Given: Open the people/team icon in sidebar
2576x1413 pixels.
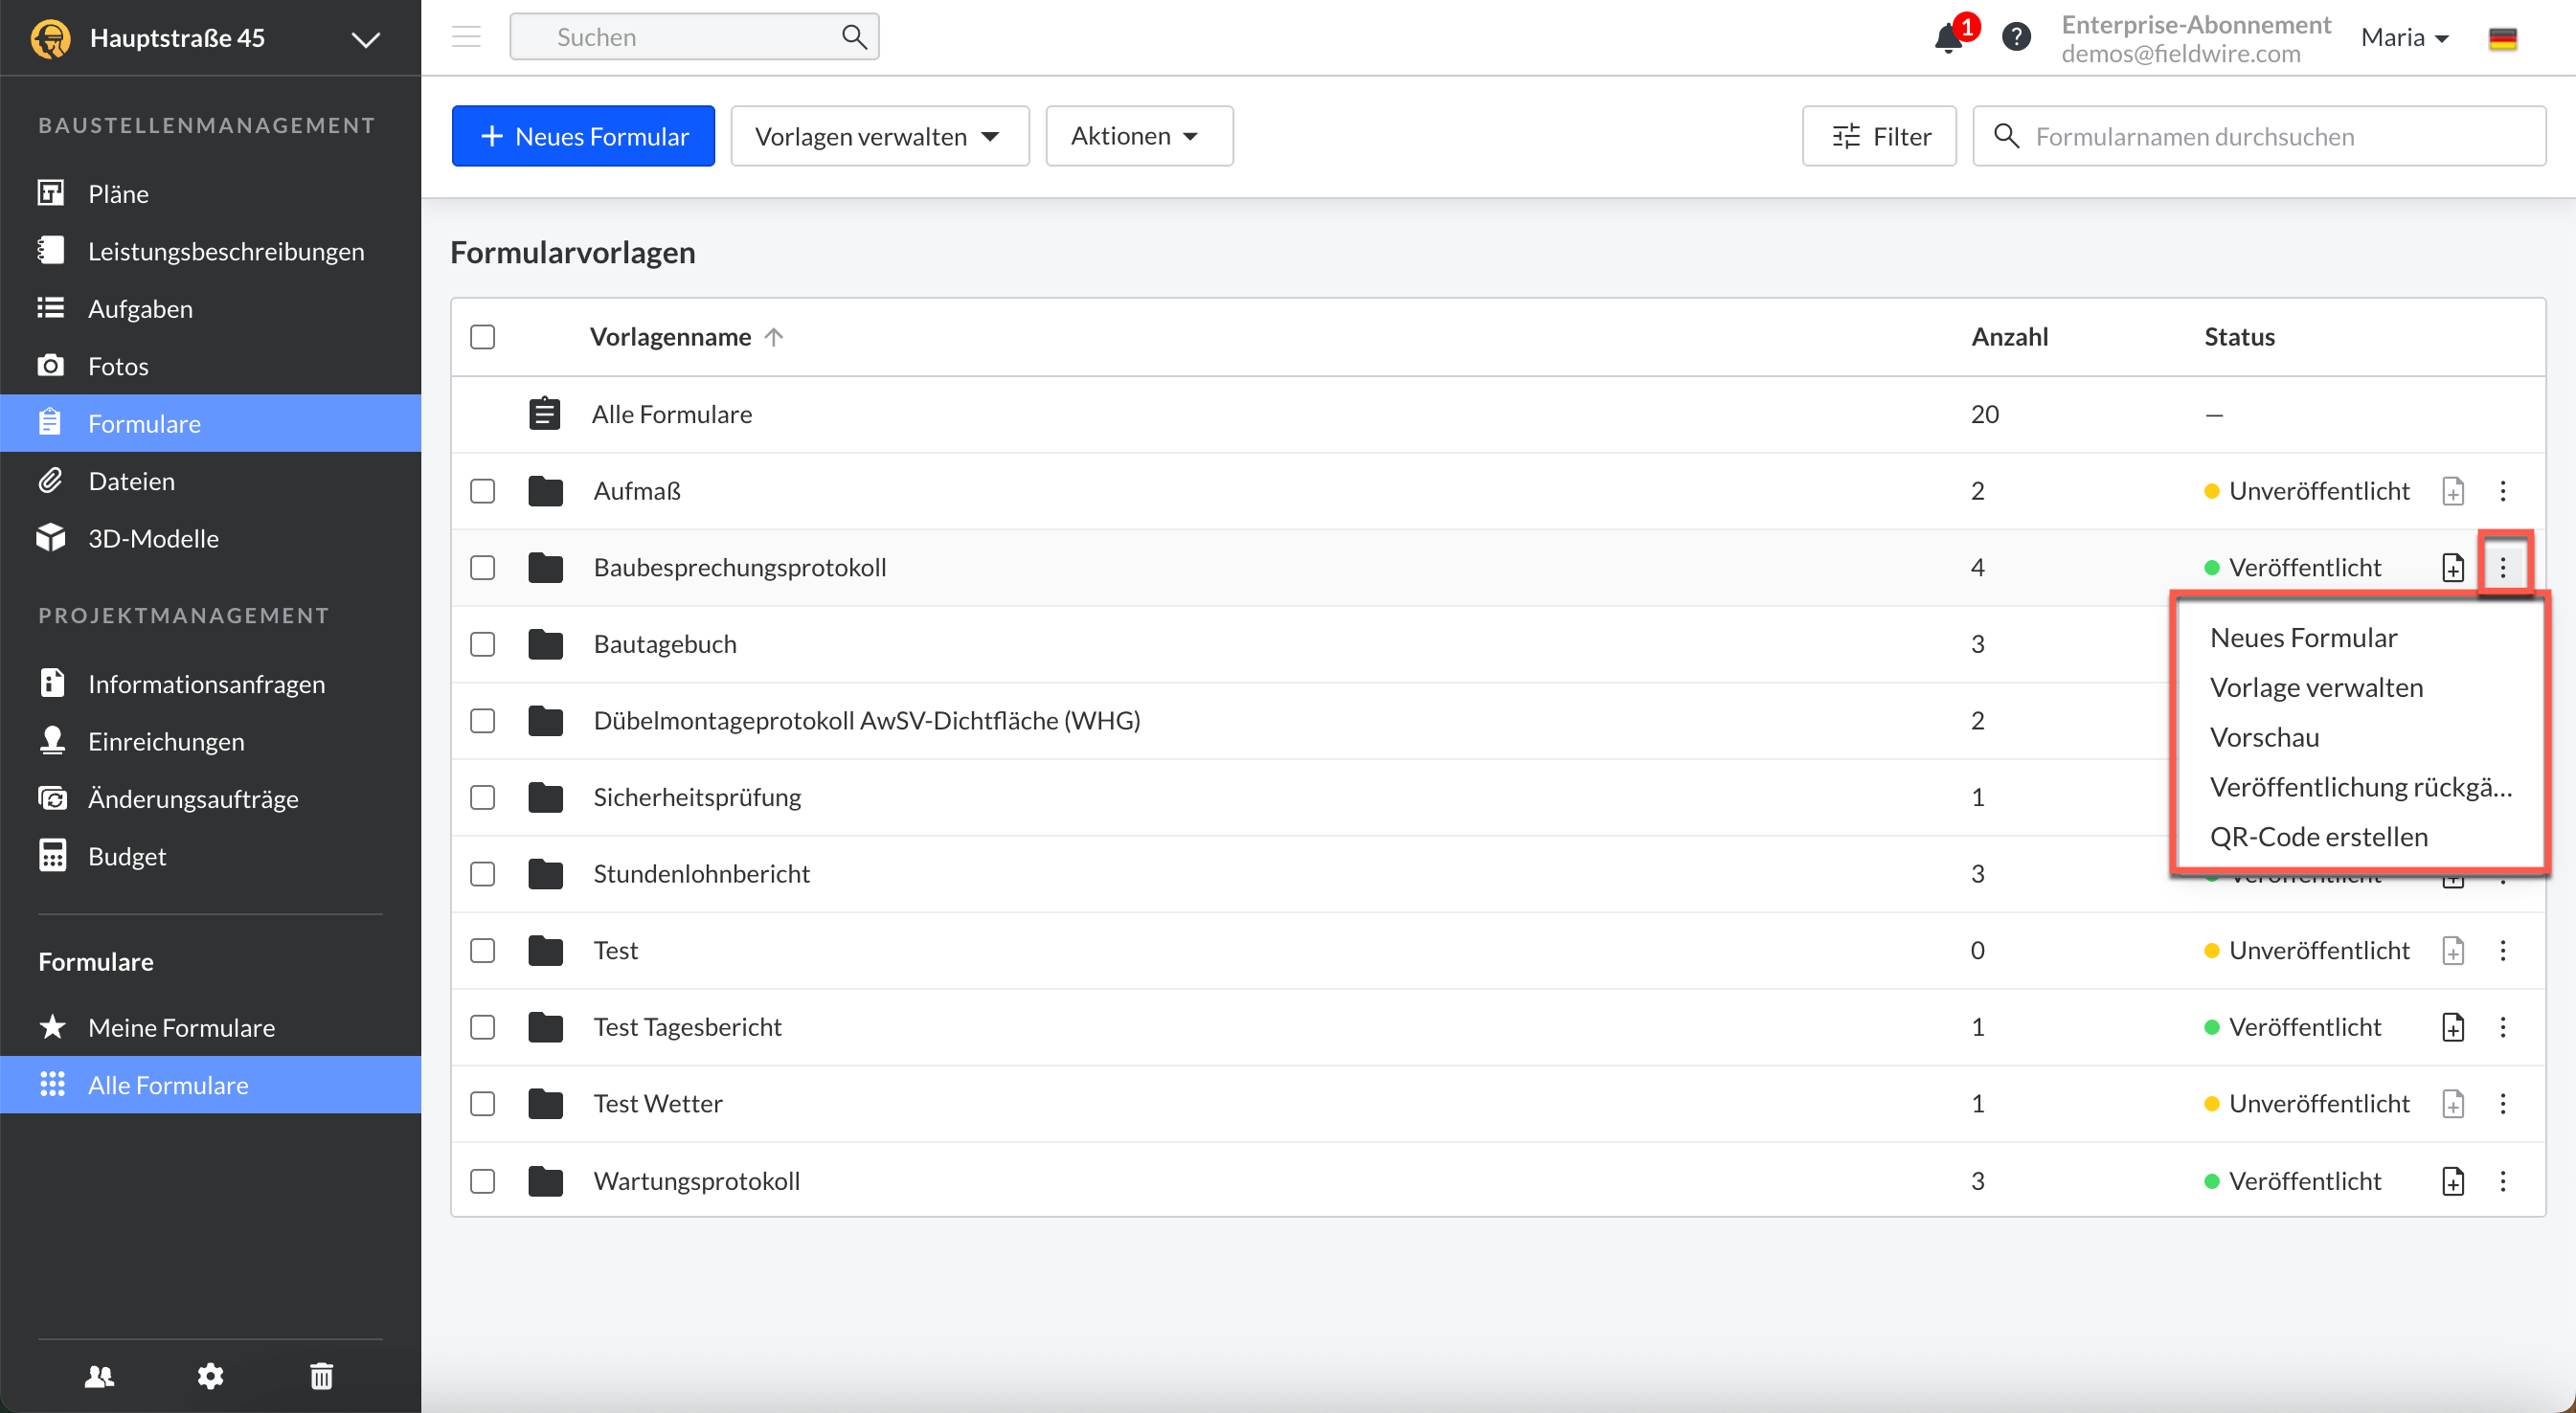Looking at the screenshot, I should [x=99, y=1376].
